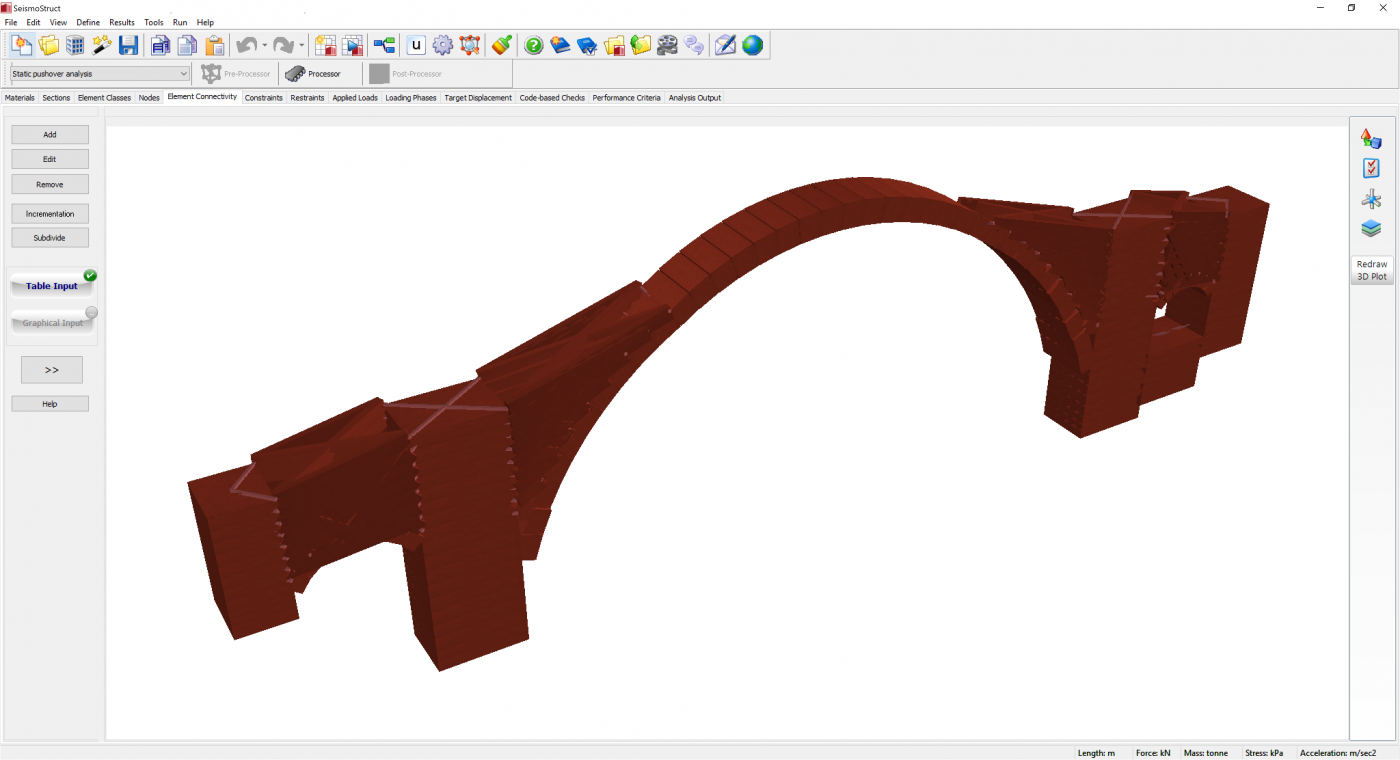Expand the redo history dropdown arrow
Screen dimensions: 1400x760
click(x=302, y=46)
